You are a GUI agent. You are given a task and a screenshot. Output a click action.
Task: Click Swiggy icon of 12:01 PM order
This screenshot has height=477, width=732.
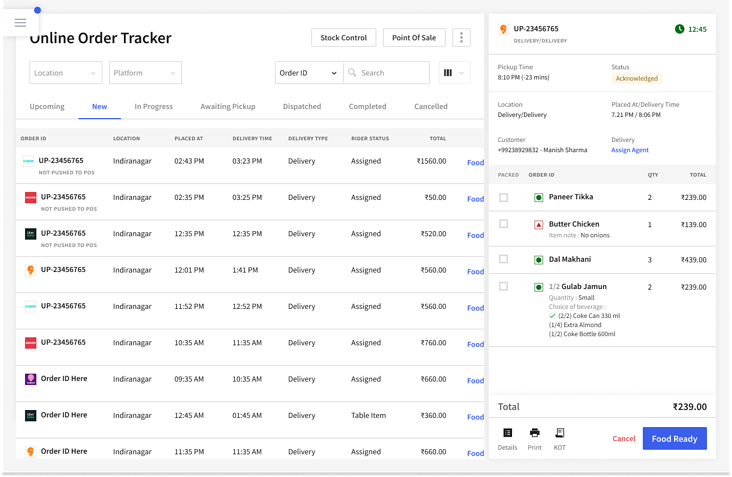(x=30, y=270)
